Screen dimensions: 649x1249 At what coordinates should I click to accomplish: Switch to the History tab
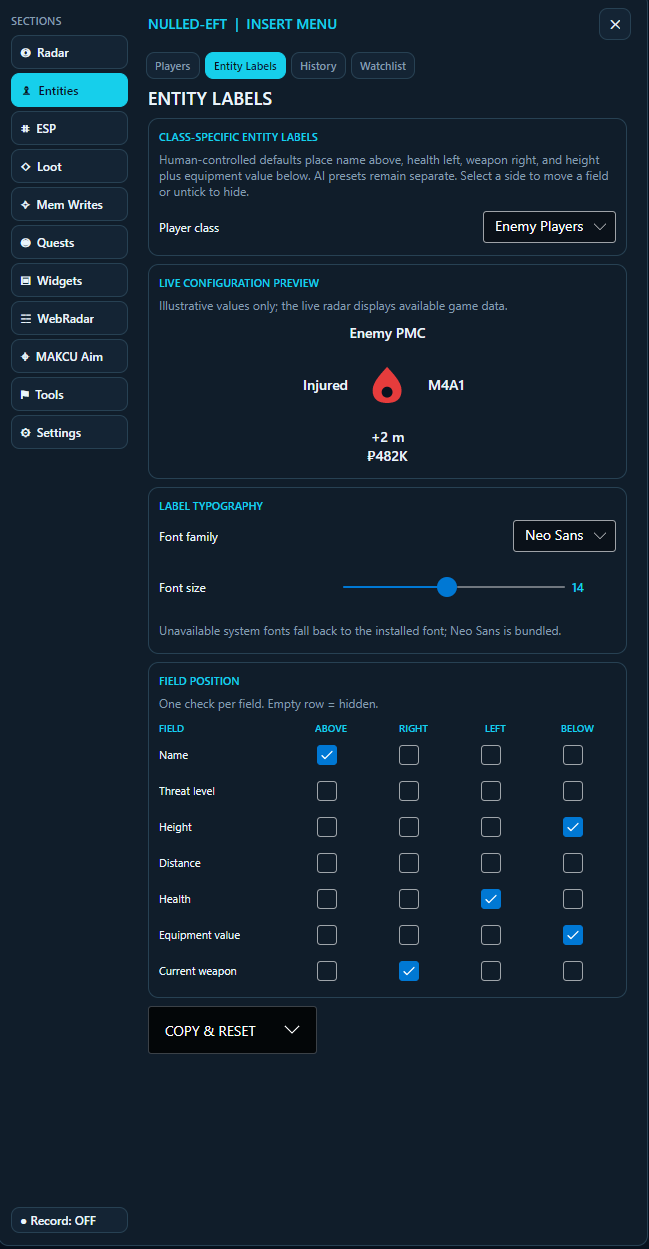tap(318, 66)
